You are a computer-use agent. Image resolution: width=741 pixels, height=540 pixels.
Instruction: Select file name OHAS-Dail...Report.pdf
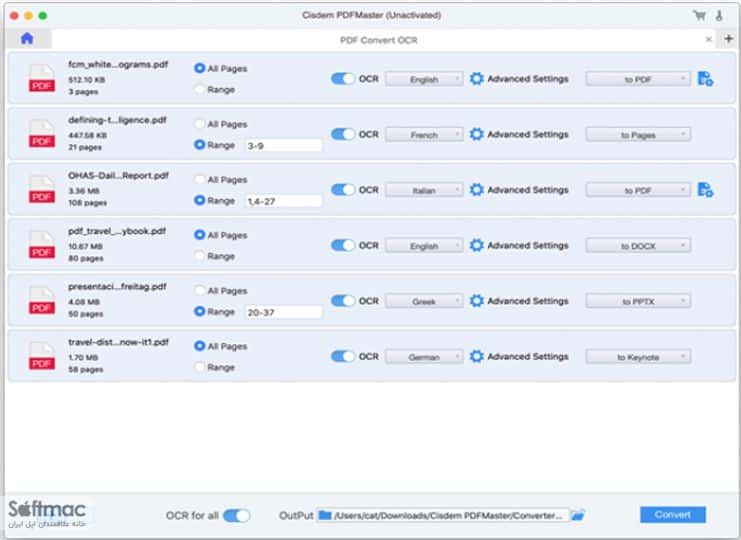coord(118,175)
